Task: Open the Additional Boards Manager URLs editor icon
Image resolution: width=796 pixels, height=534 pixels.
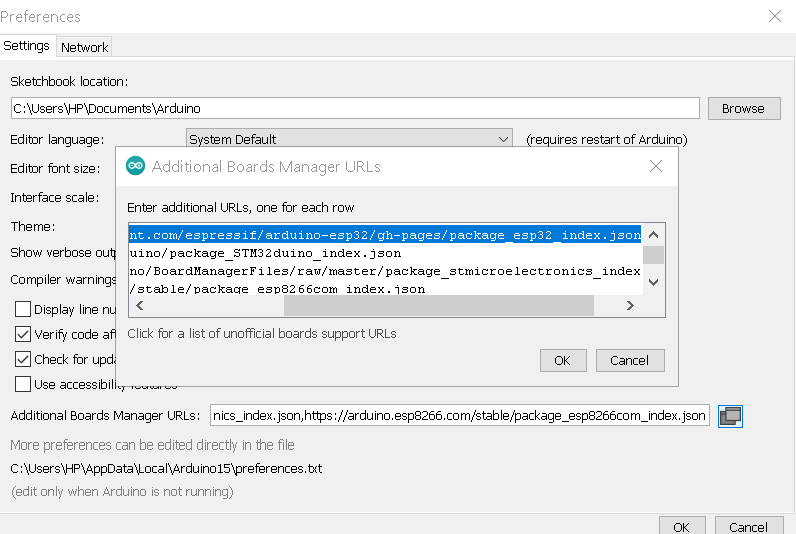Action: pos(730,416)
